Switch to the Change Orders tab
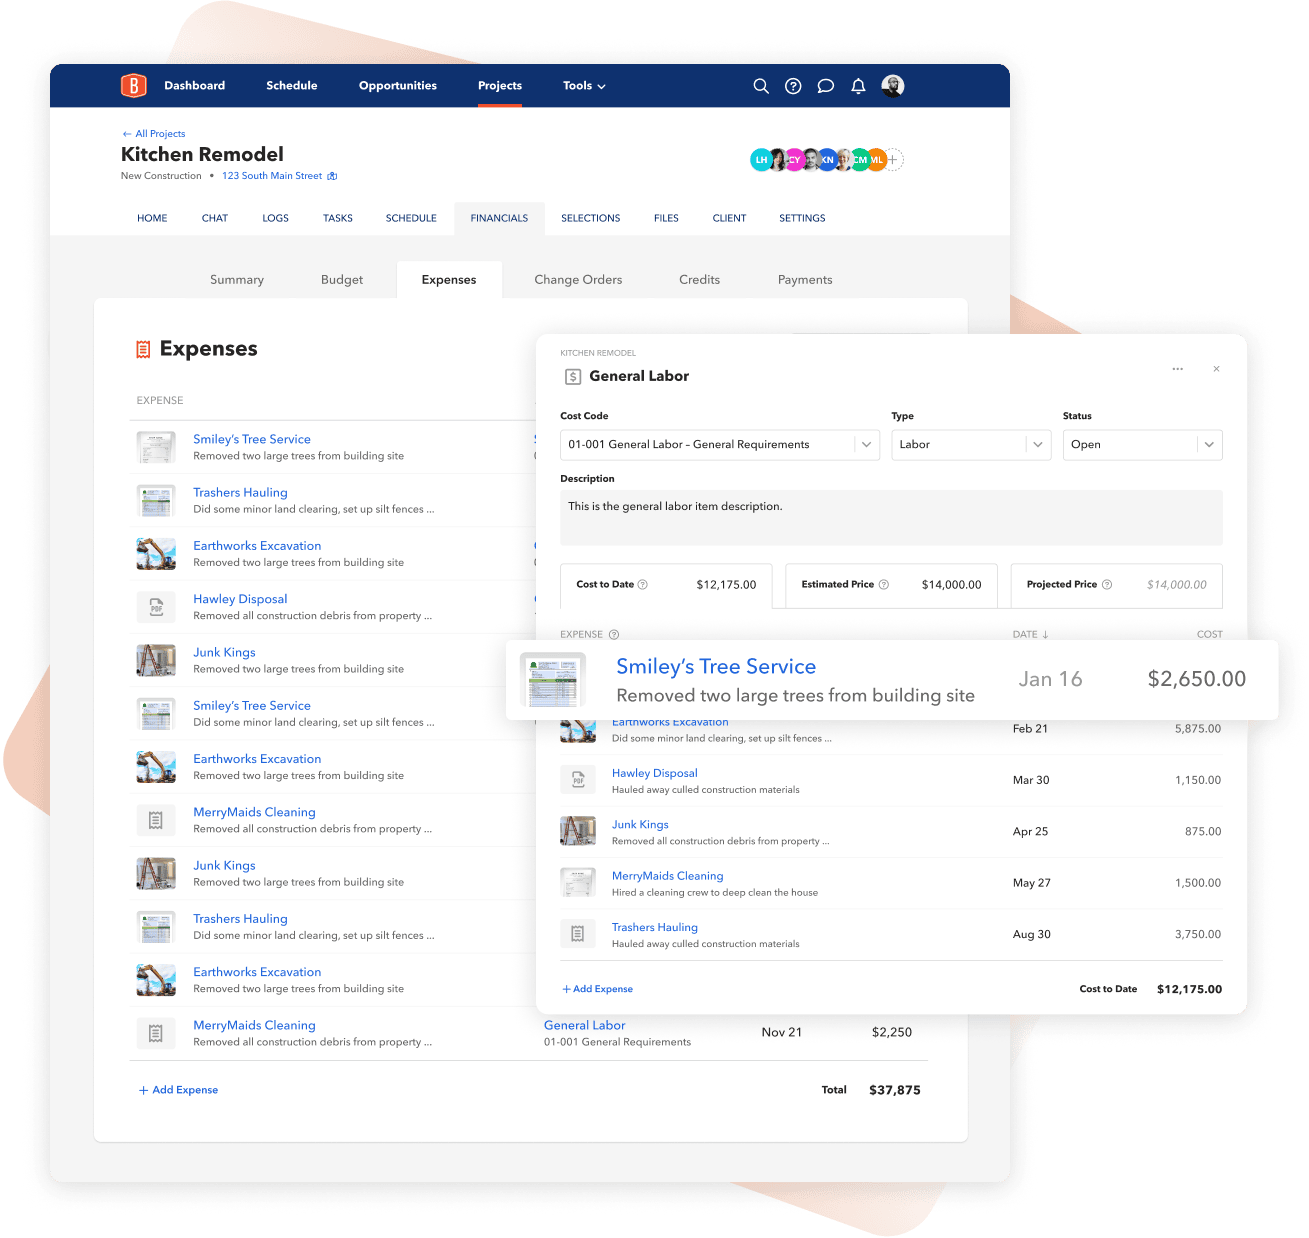 (x=578, y=279)
